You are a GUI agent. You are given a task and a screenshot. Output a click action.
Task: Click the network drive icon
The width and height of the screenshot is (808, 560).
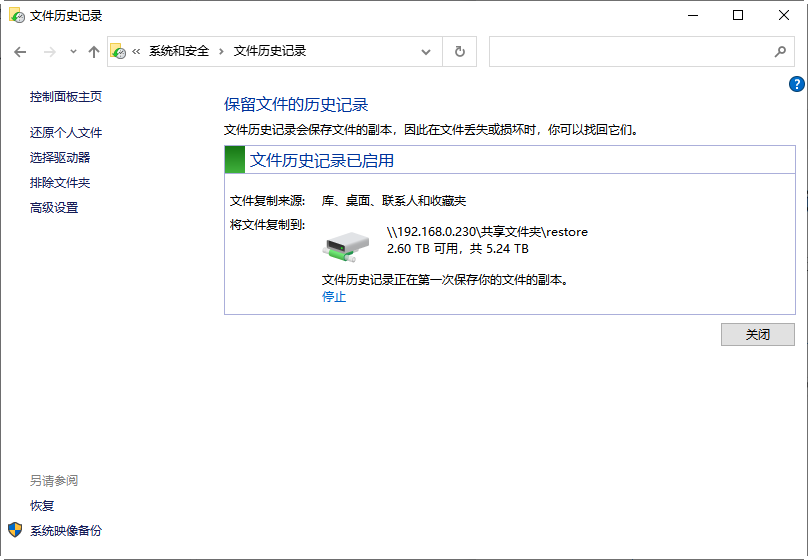[346, 246]
